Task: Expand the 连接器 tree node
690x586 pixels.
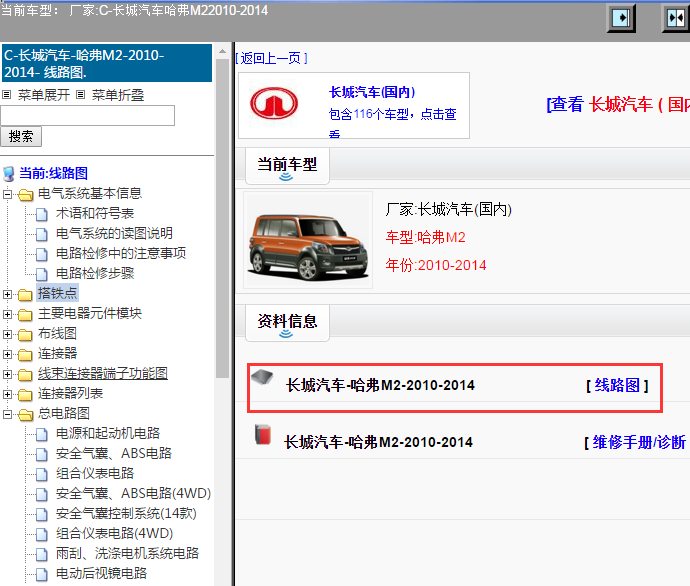Action: tap(7, 354)
